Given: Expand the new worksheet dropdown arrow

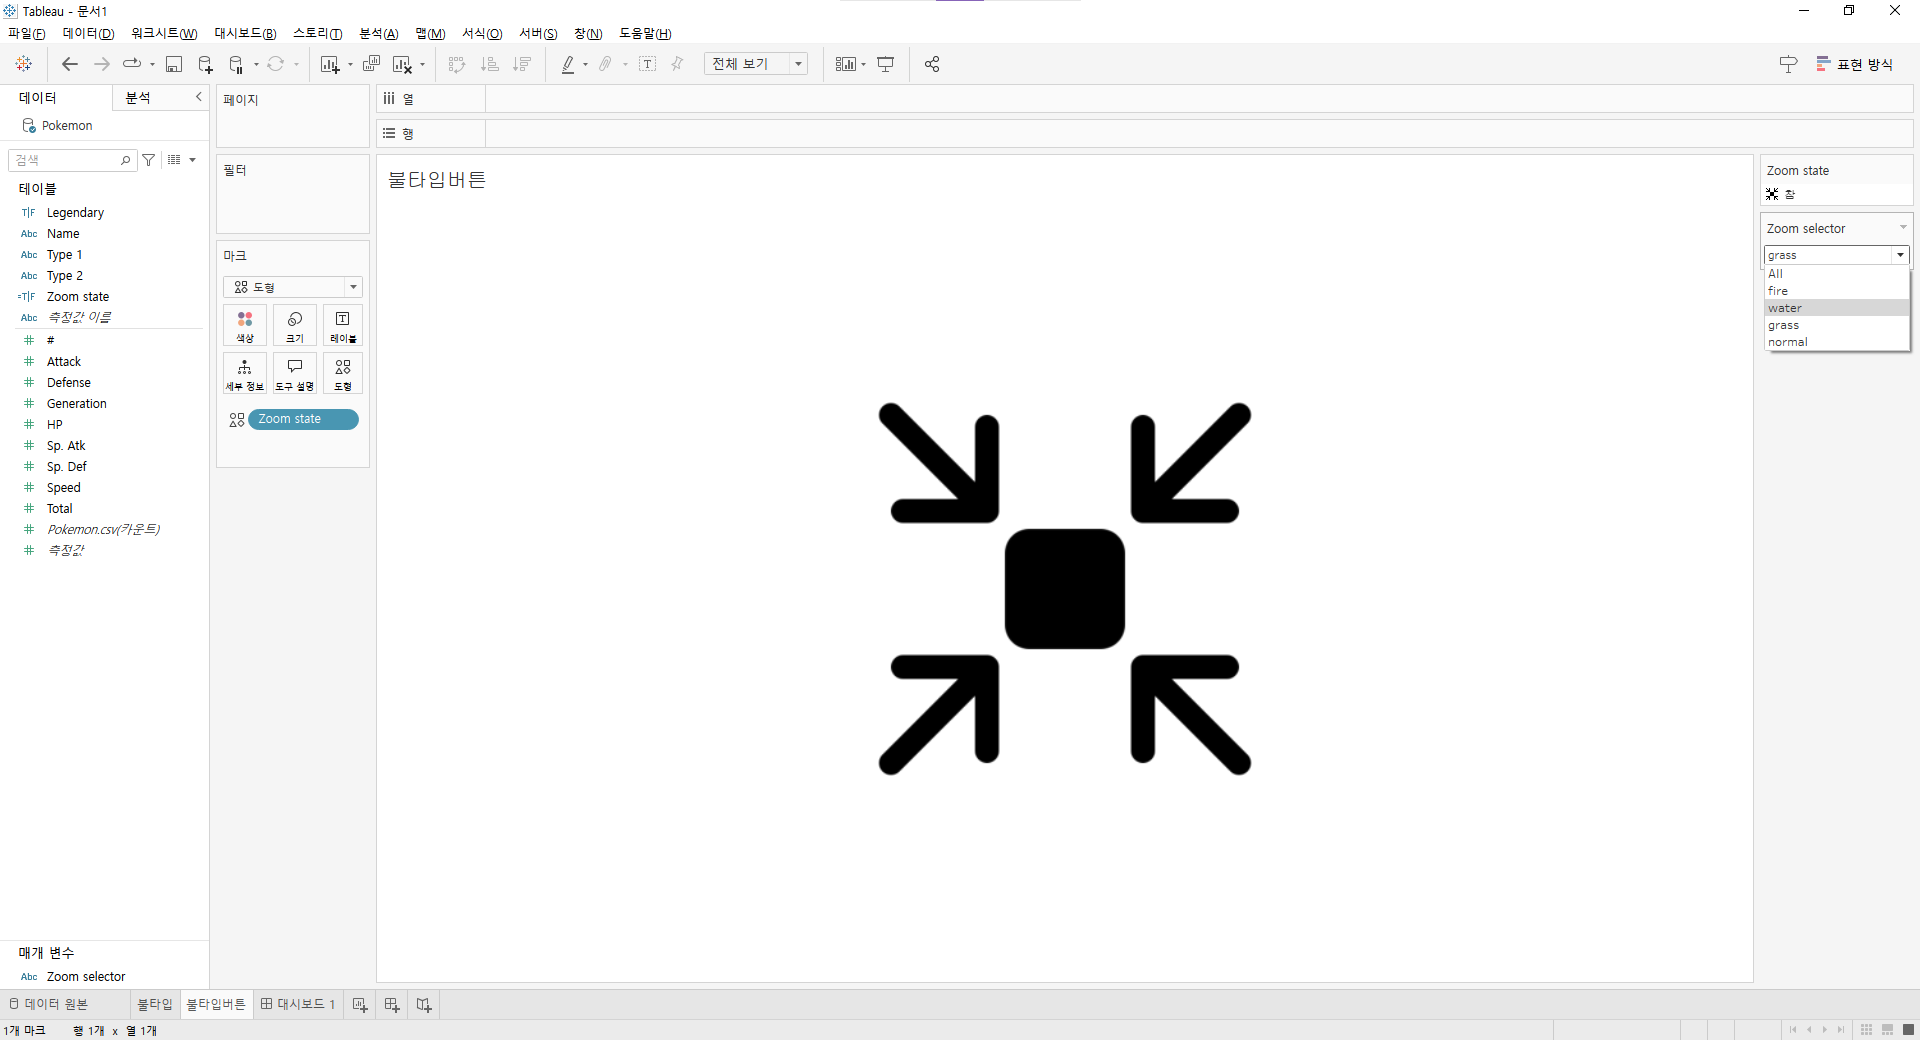Looking at the screenshot, I should [x=350, y=65].
